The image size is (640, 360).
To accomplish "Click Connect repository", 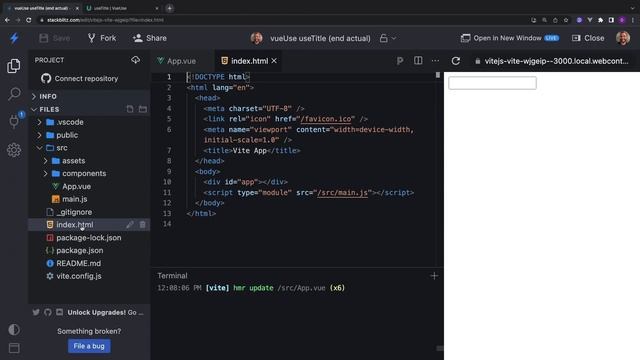I will click(80, 78).
